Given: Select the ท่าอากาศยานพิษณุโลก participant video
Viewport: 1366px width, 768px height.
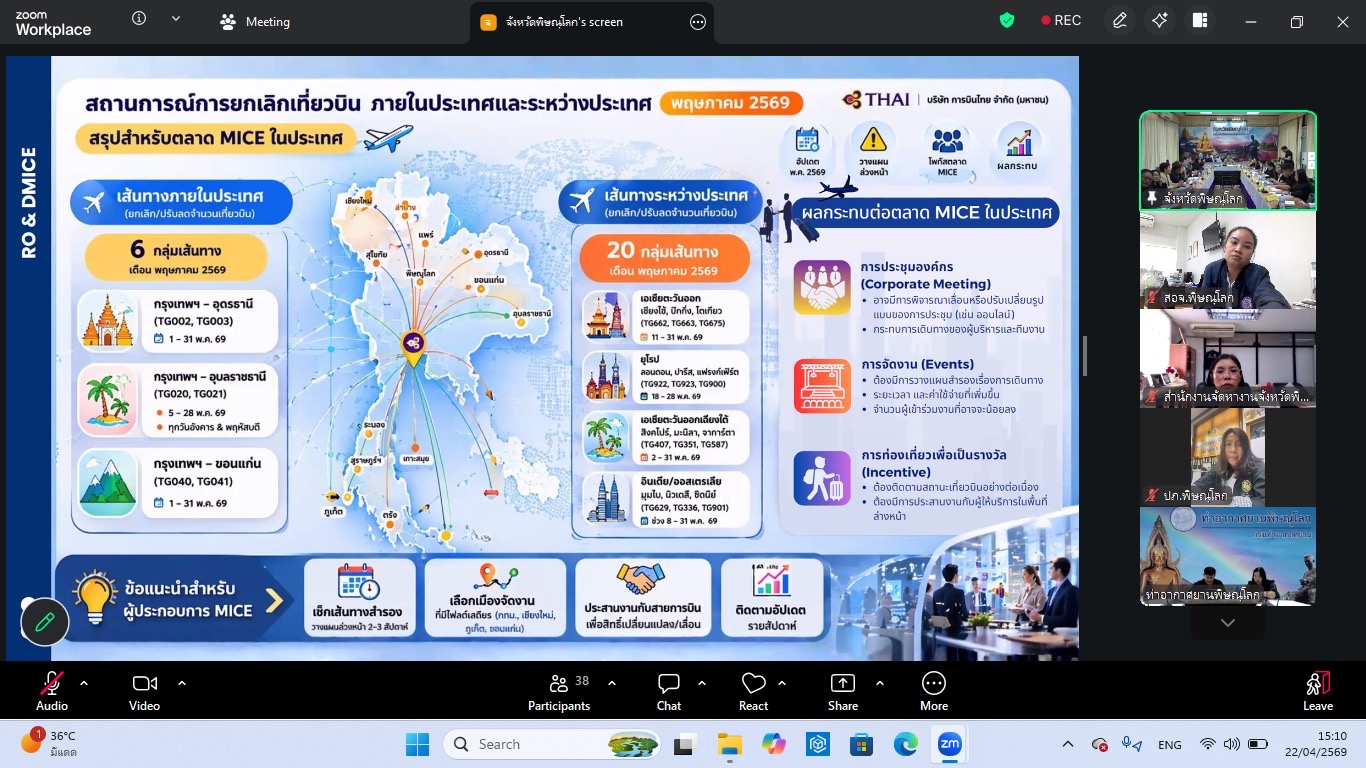Looking at the screenshot, I should coord(1227,556).
